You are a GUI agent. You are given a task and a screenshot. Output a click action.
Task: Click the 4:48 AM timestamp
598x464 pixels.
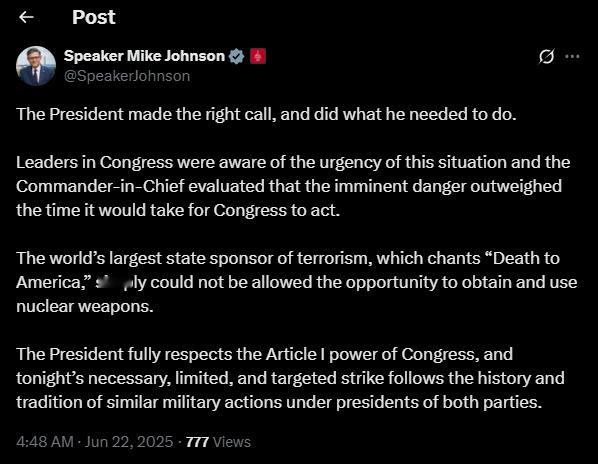[45, 442]
